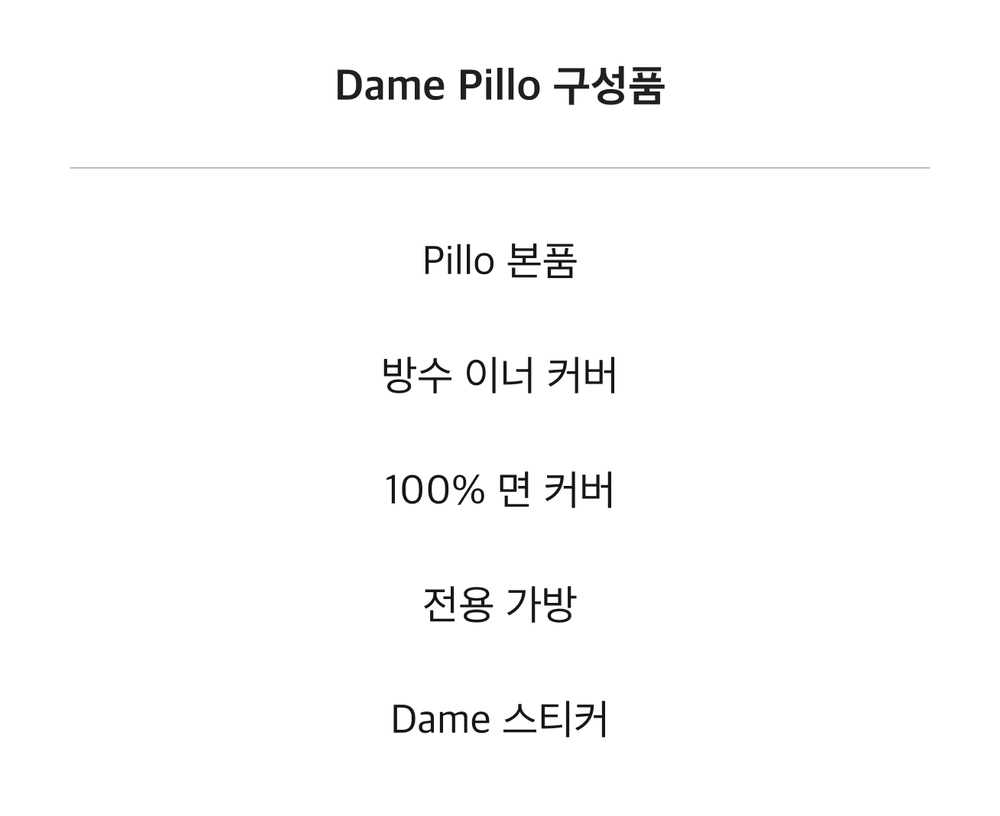1000x816 pixels.
Task: Select the word "구성품" in the heading
Action: (x=609, y=85)
